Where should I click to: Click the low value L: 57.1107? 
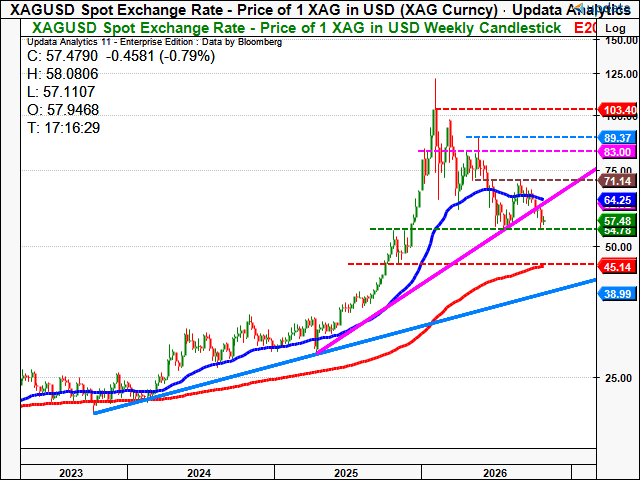(61, 92)
